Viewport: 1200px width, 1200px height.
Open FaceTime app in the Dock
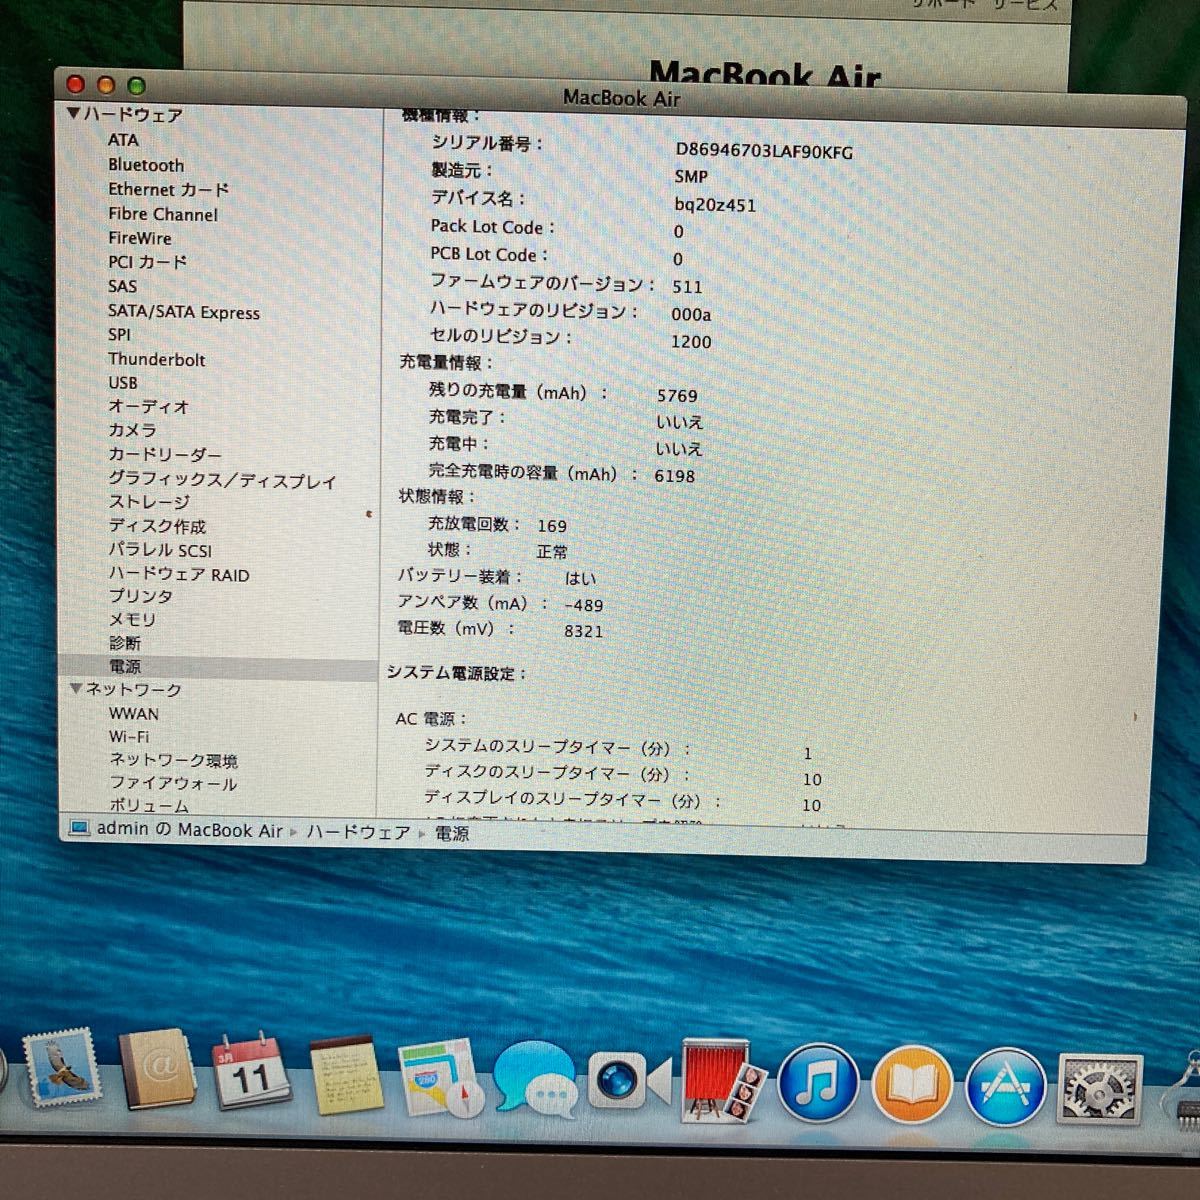628,1081
